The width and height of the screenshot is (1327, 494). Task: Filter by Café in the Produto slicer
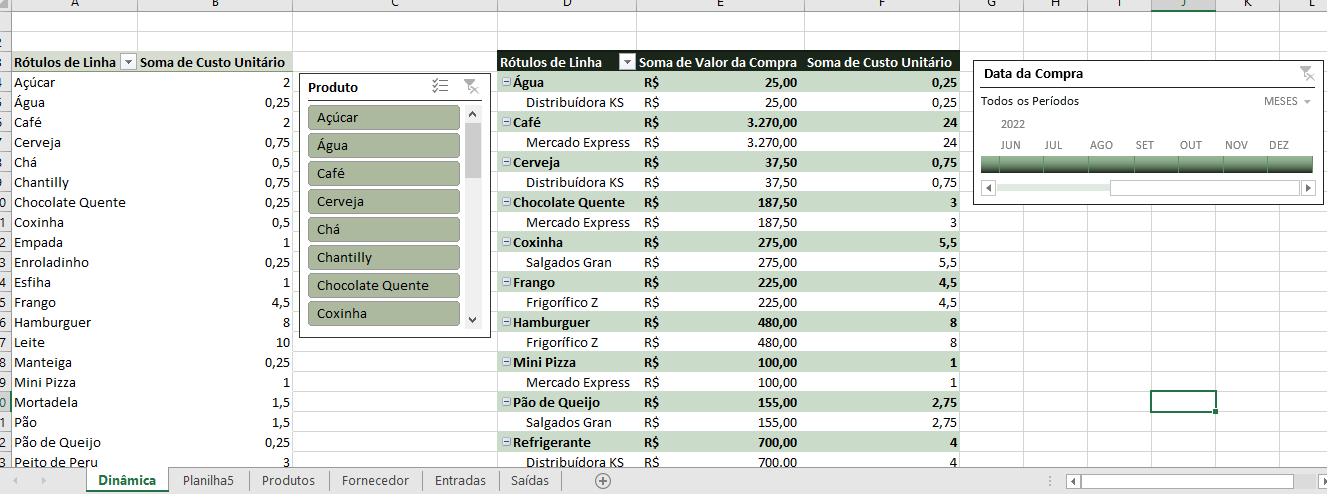click(x=384, y=173)
